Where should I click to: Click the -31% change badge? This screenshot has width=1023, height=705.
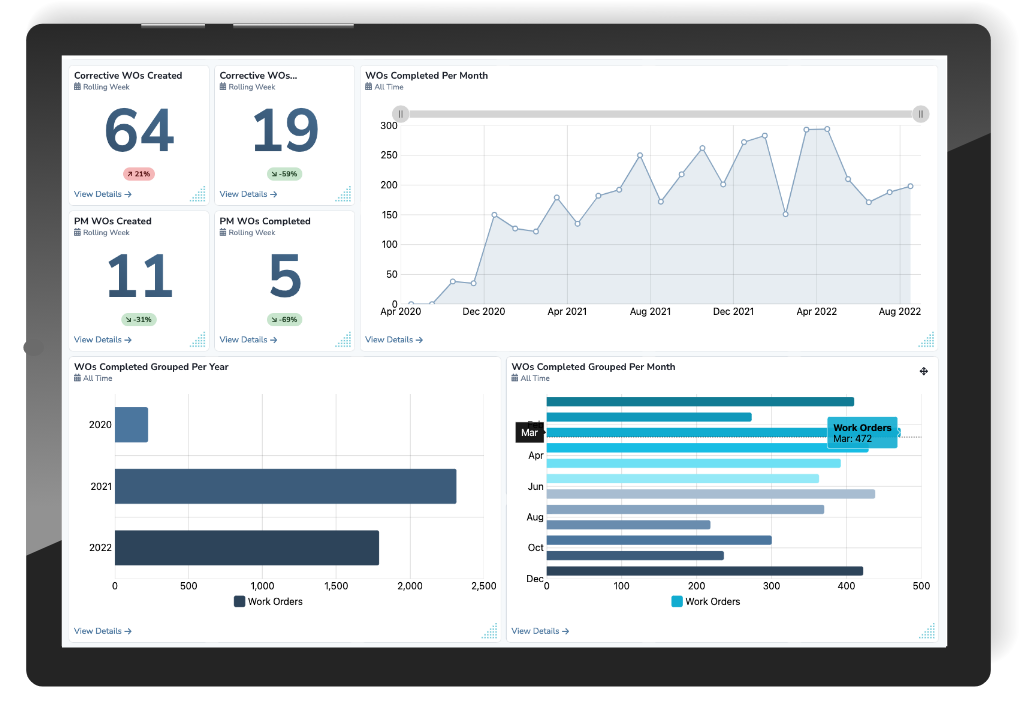click(138, 320)
